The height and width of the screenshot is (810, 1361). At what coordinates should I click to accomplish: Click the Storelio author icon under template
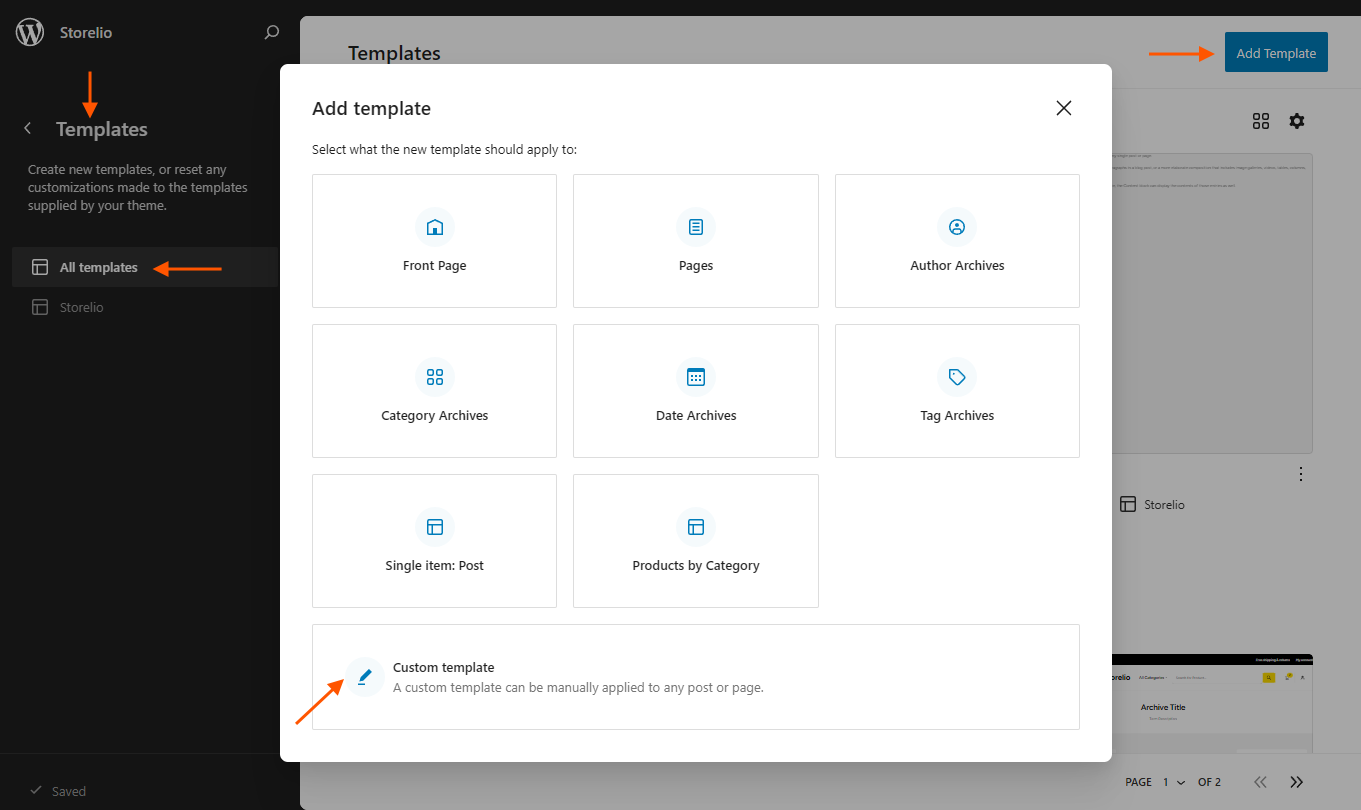pos(1128,505)
